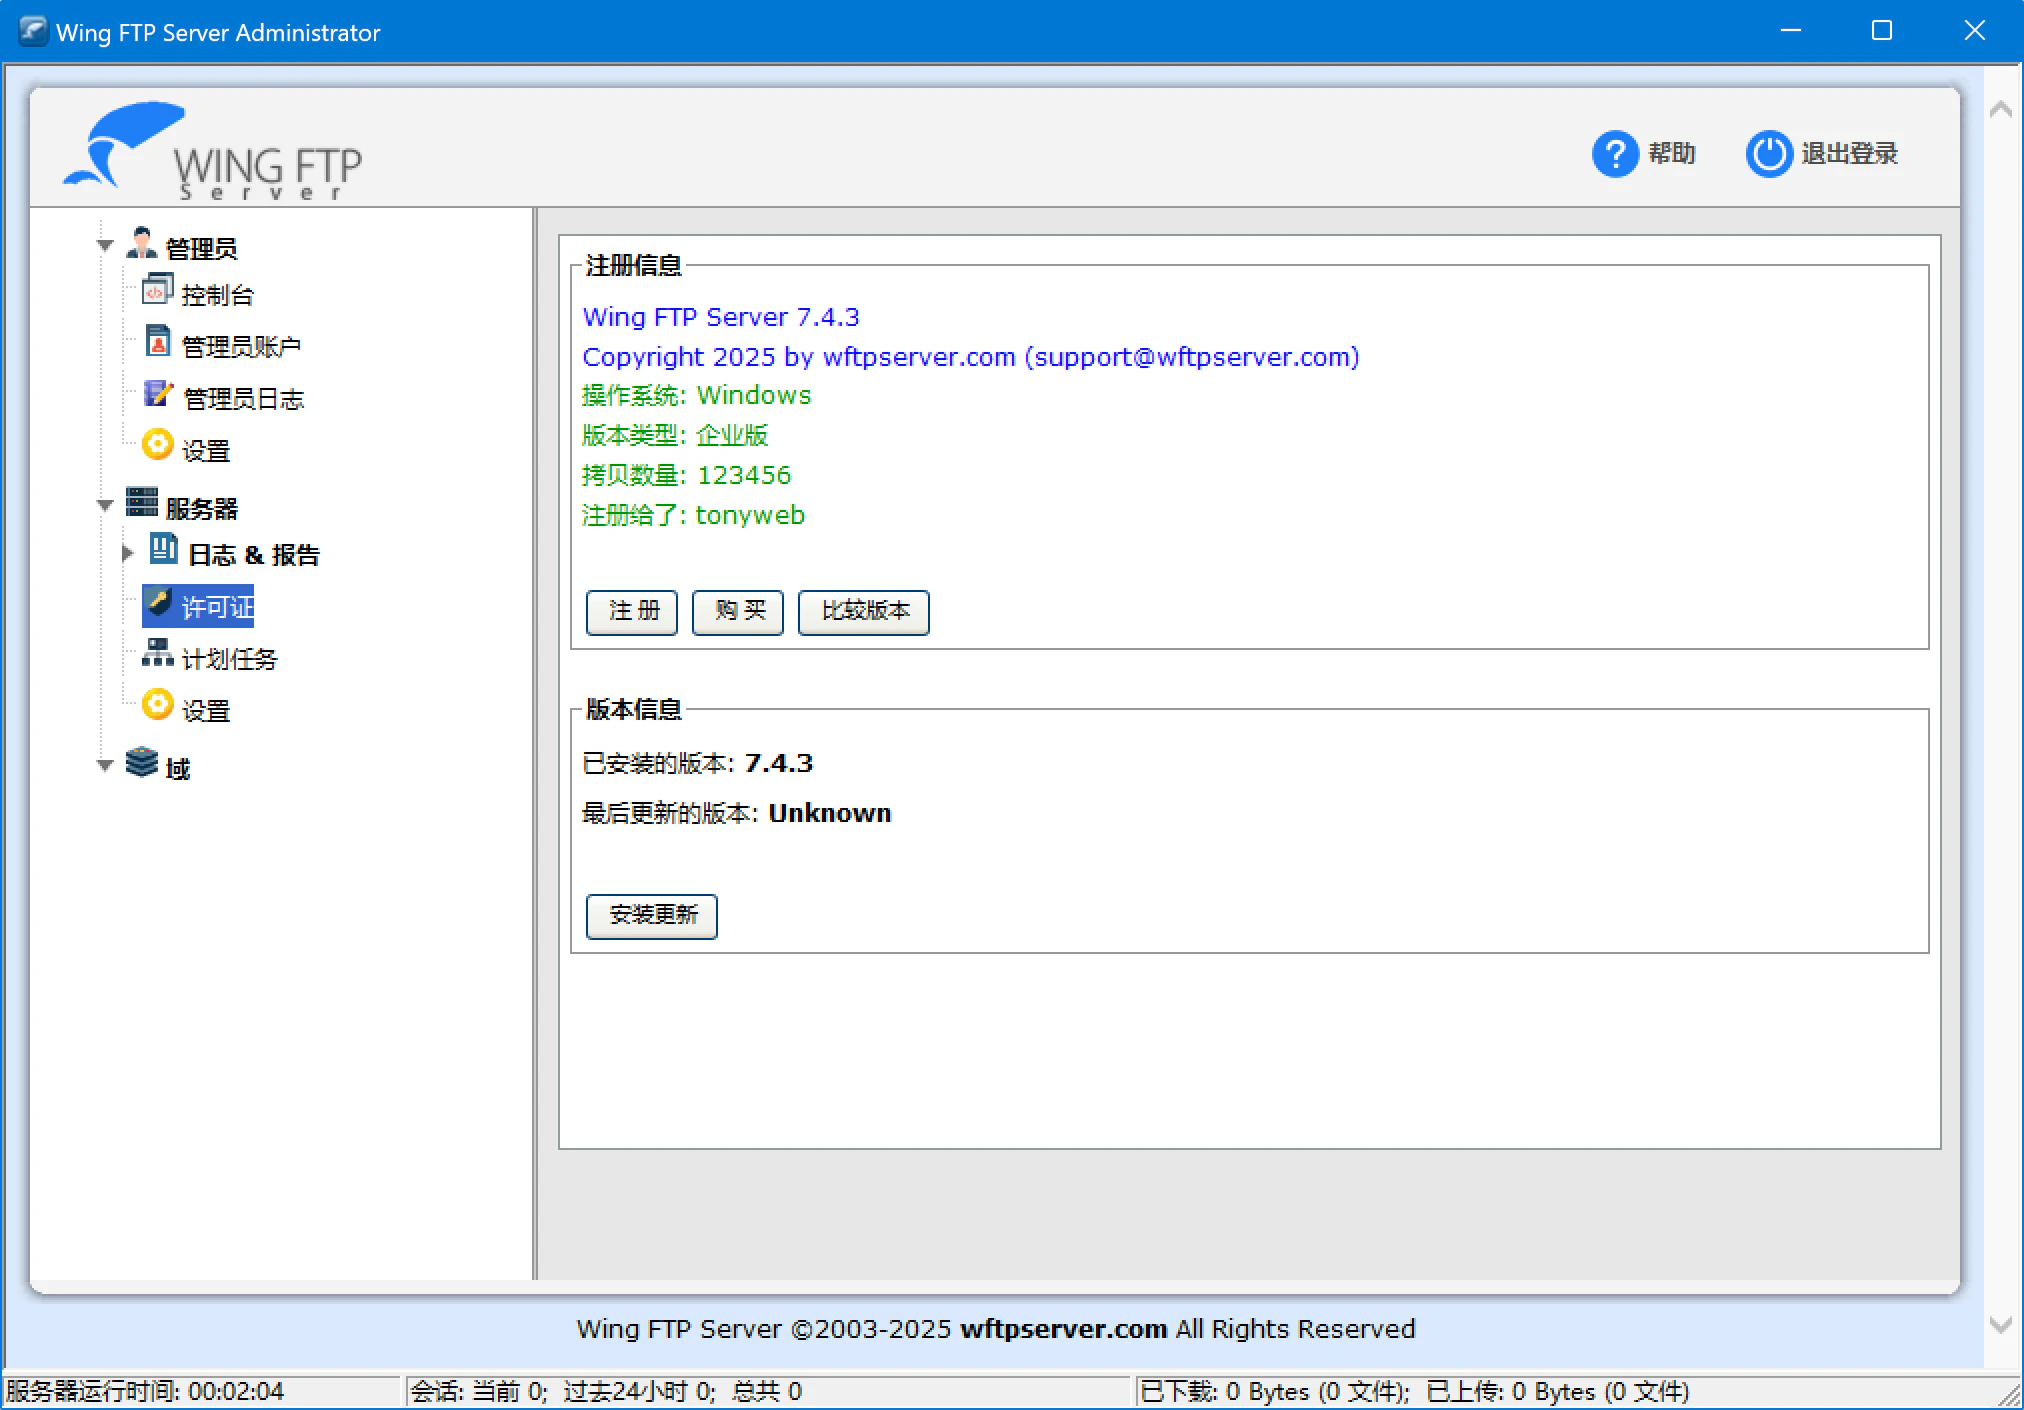Click the administrator person icon
Screen dimensions: 2024x1410
(142, 243)
